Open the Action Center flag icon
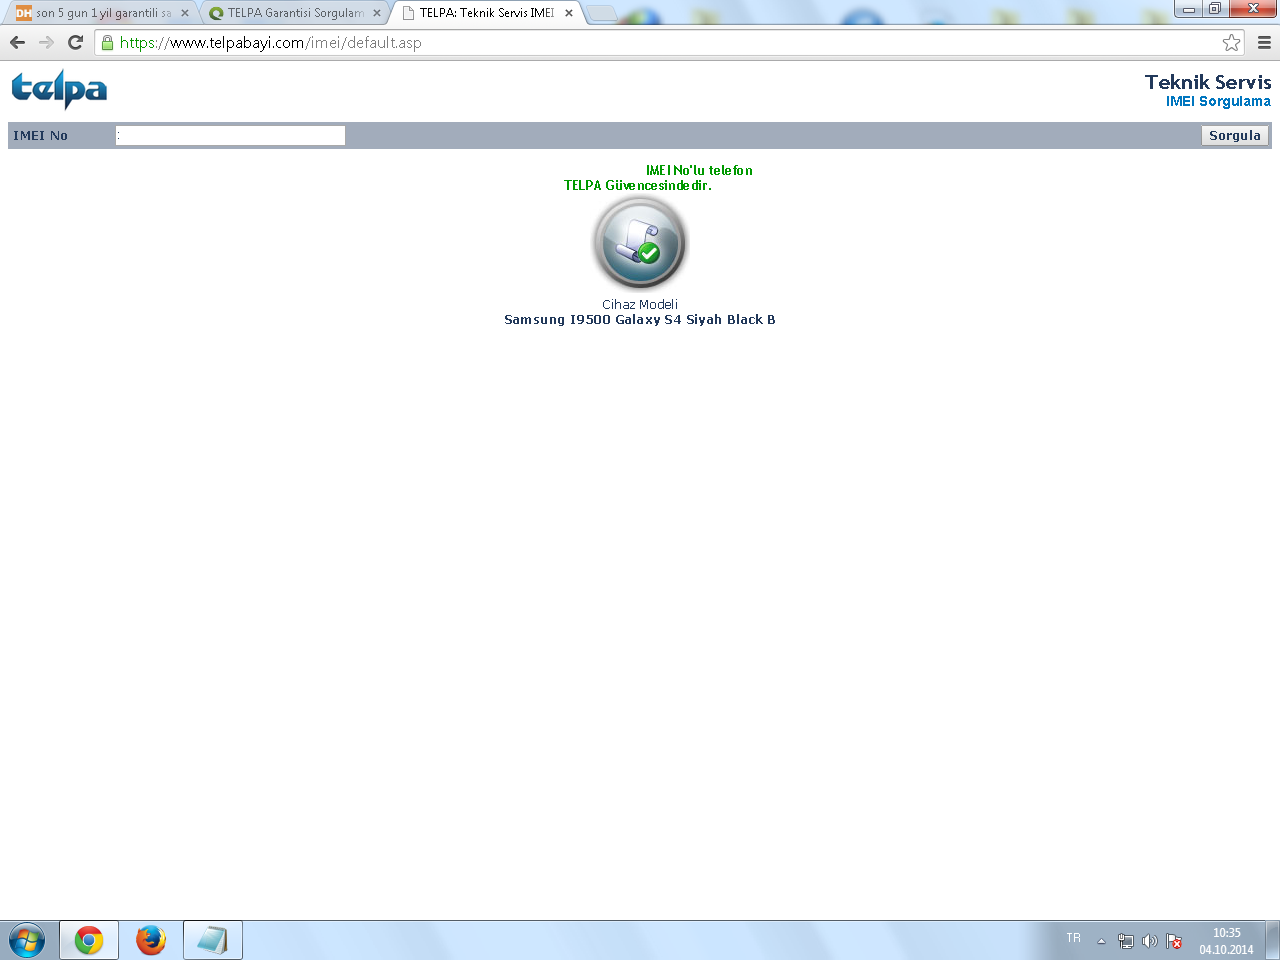1280x960 pixels. coord(1174,941)
